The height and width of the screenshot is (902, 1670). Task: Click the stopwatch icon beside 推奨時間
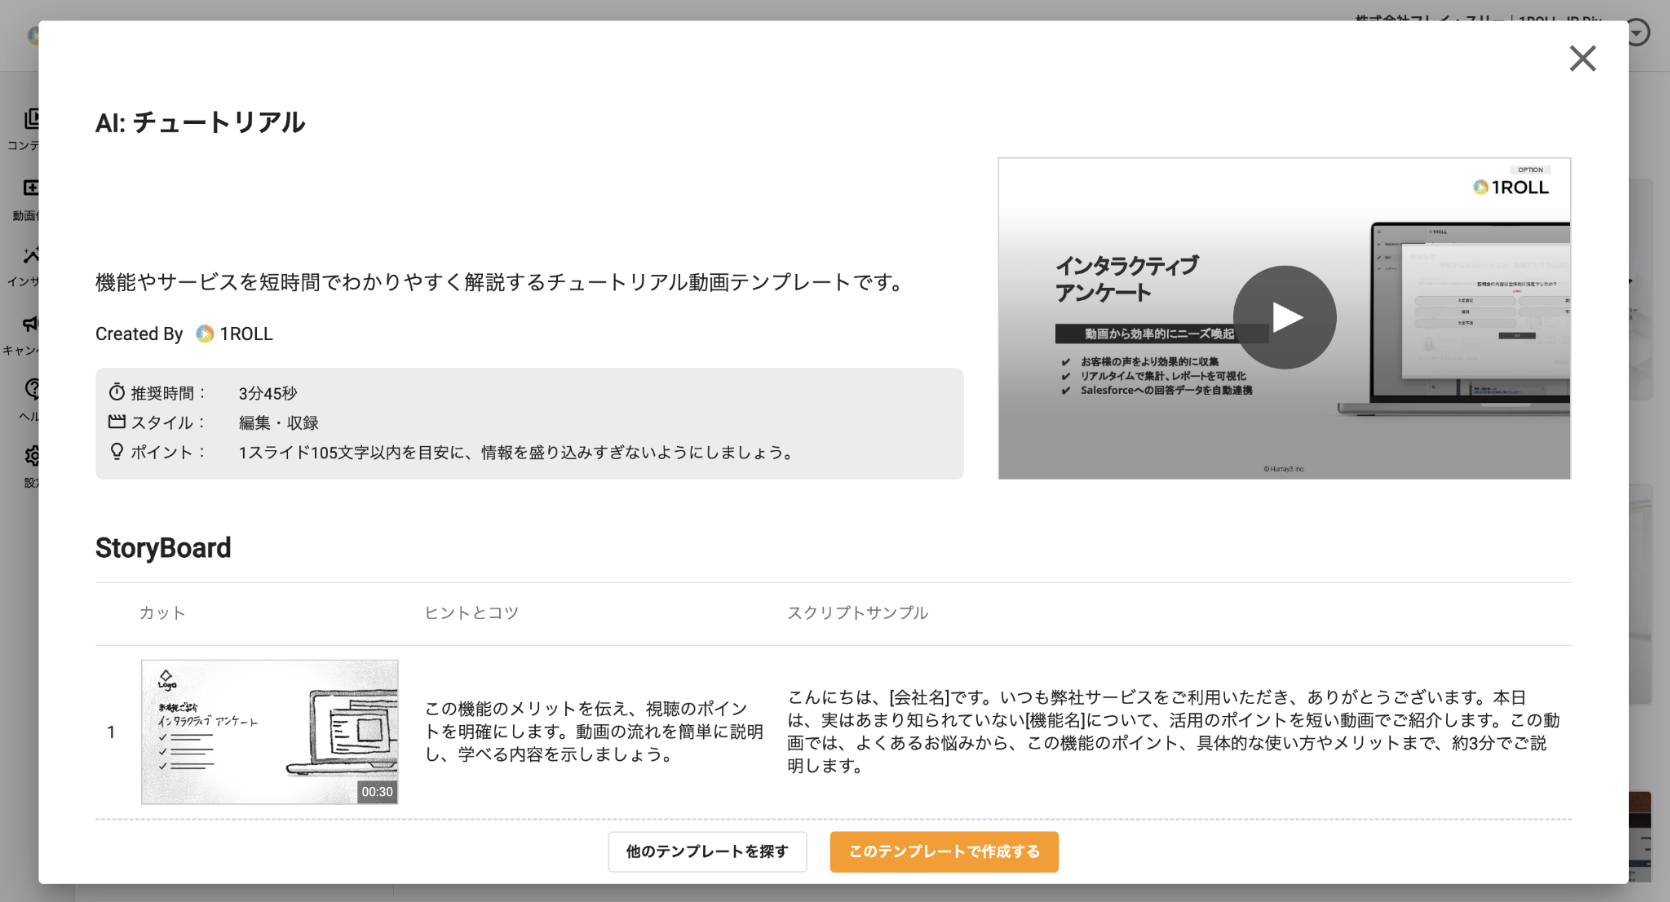pos(118,392)
